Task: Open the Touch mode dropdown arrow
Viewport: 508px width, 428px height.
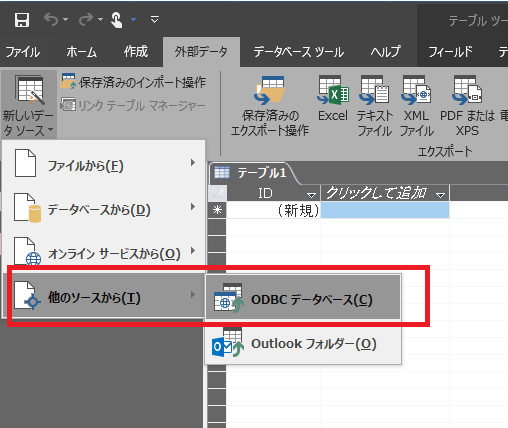Action: [x=133, y=20]
